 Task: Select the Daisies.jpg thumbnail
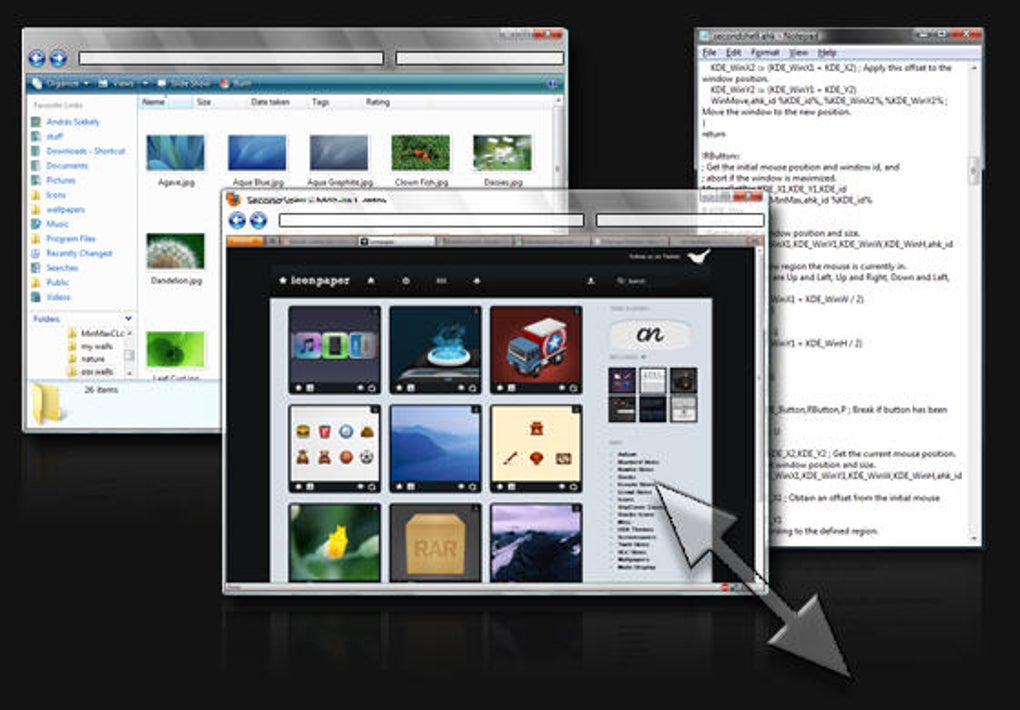502,153
